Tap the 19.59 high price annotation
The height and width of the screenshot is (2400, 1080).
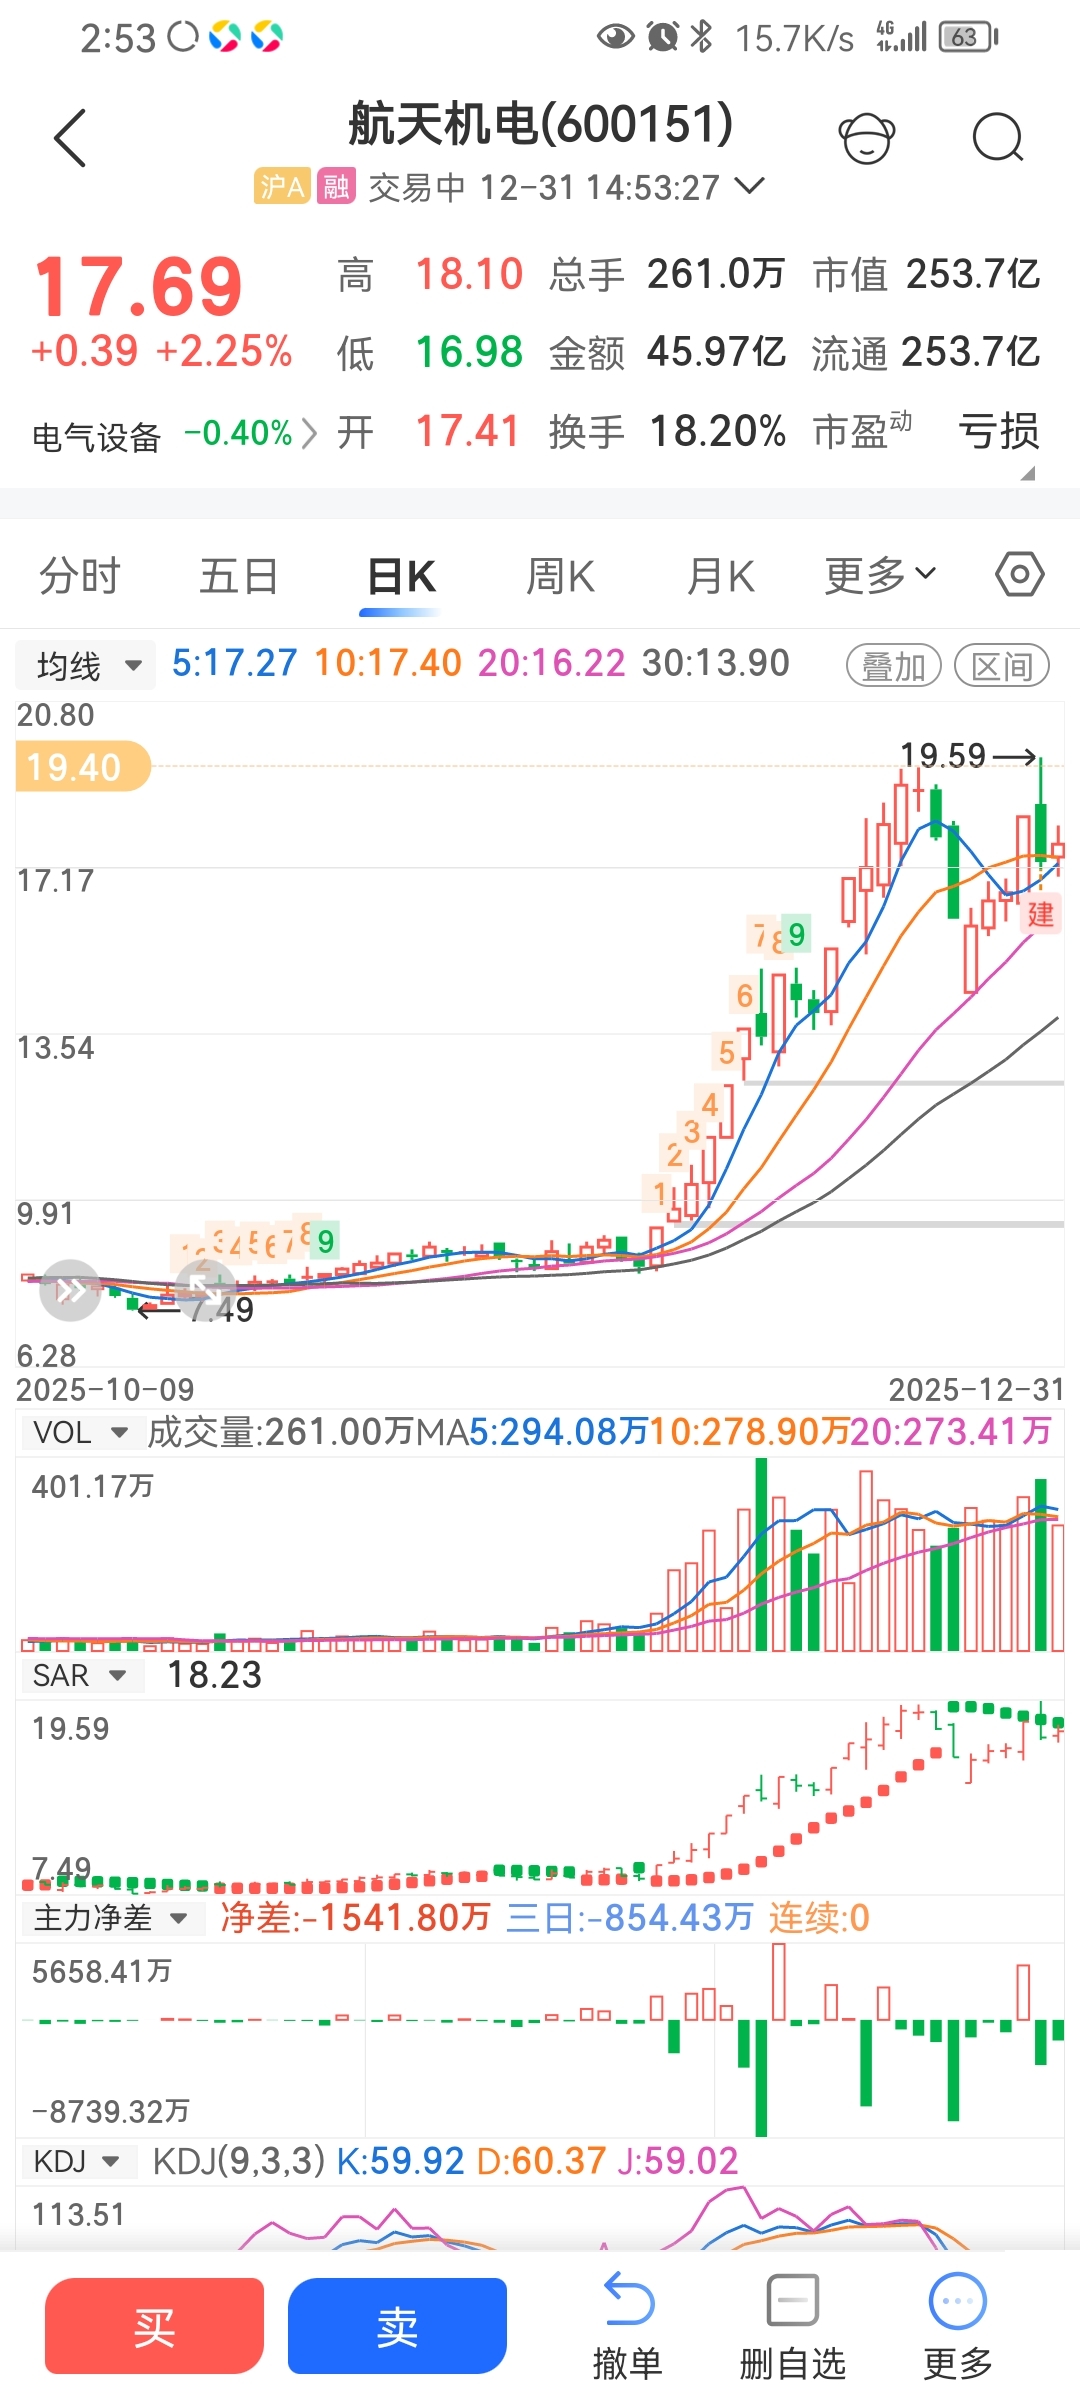tap(943, 755)
